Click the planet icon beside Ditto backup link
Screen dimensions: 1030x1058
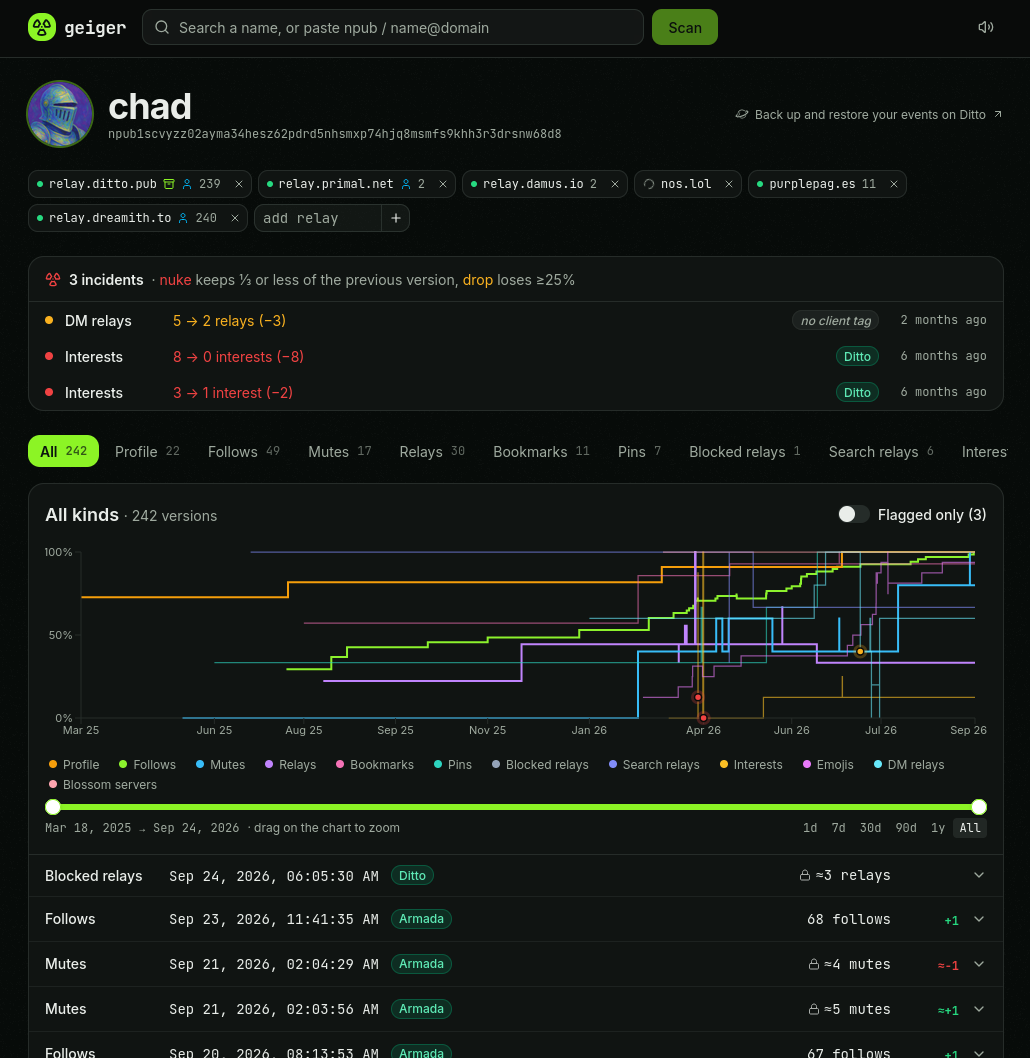(741, 115)
